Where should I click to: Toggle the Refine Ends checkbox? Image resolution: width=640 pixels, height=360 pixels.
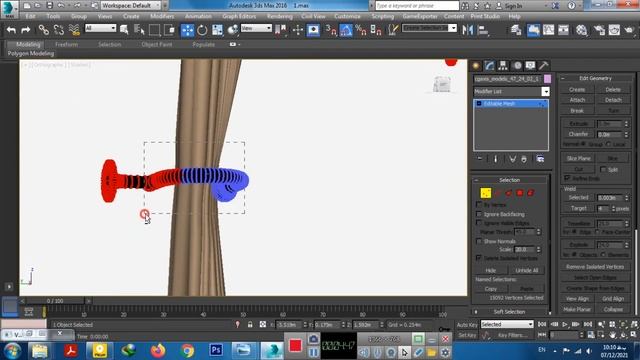coord(567,178)
